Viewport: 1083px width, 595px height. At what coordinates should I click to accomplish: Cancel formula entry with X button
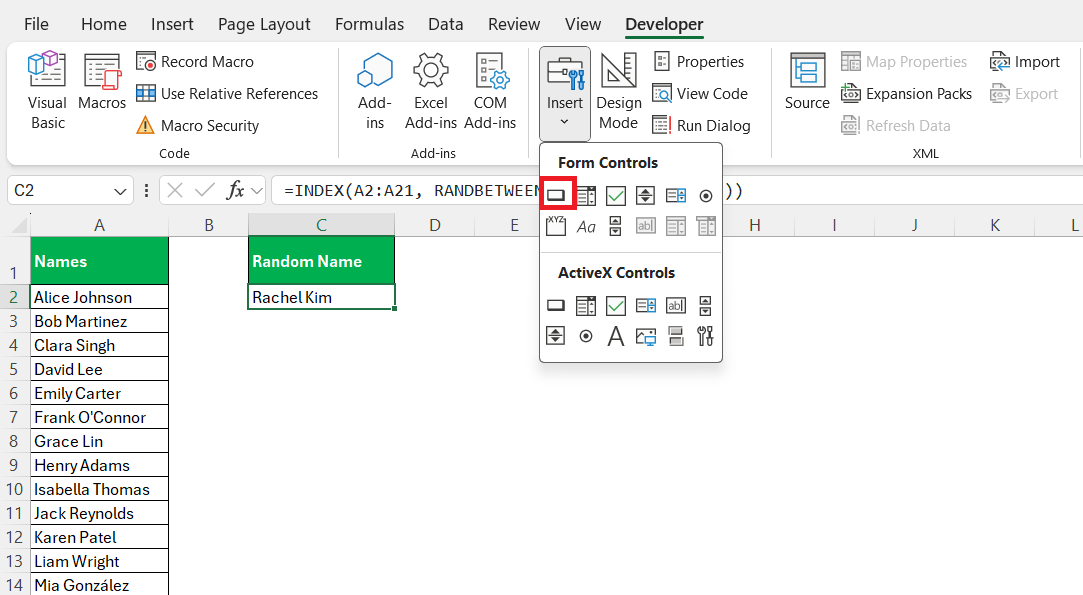click(175, 191)
